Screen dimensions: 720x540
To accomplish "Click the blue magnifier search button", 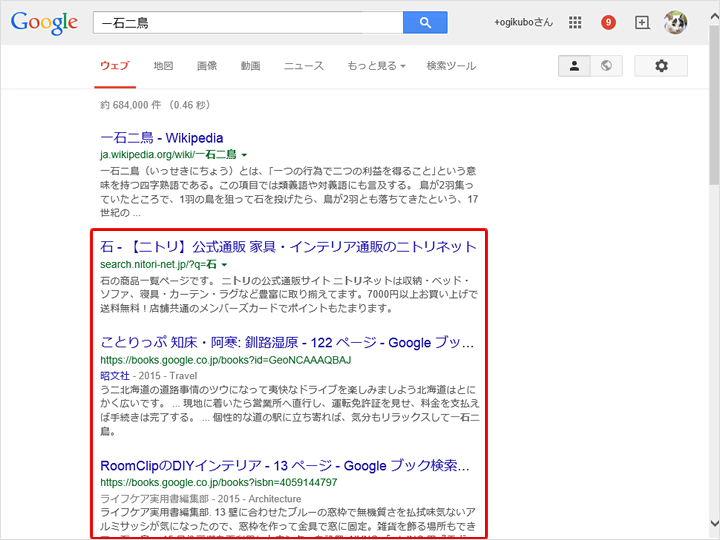I will [425, 22].
